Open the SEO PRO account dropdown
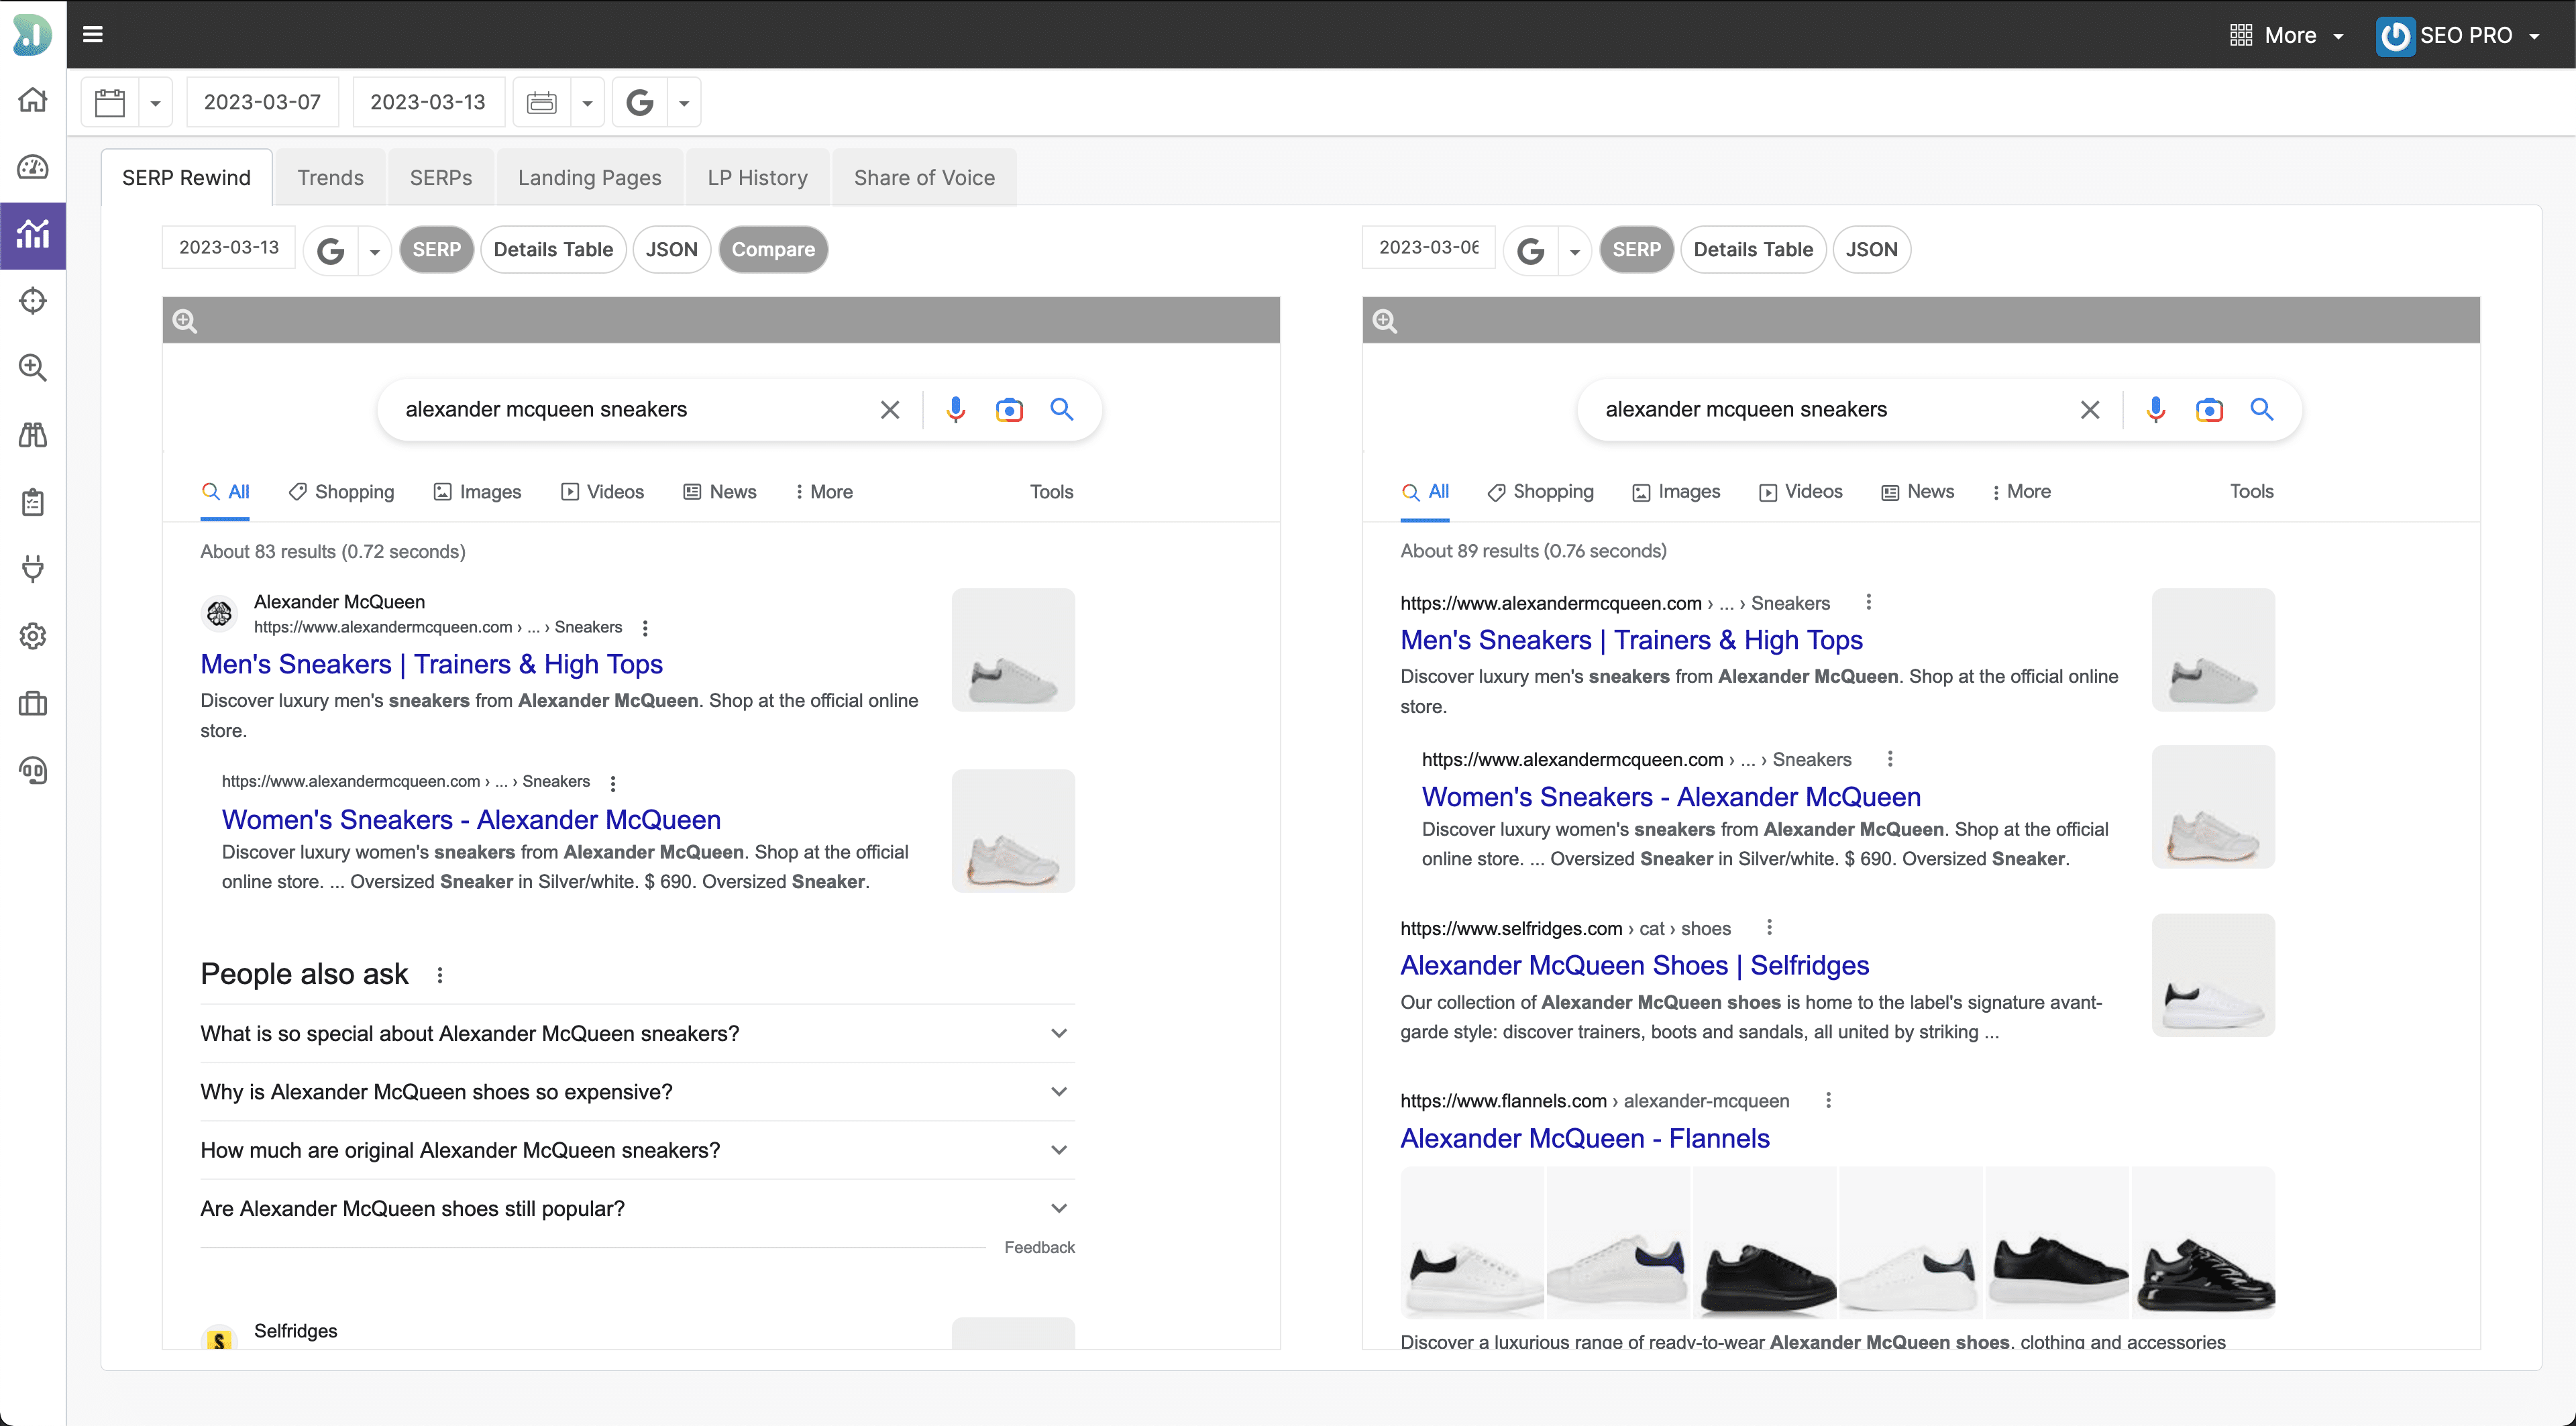 [2459, 35]
